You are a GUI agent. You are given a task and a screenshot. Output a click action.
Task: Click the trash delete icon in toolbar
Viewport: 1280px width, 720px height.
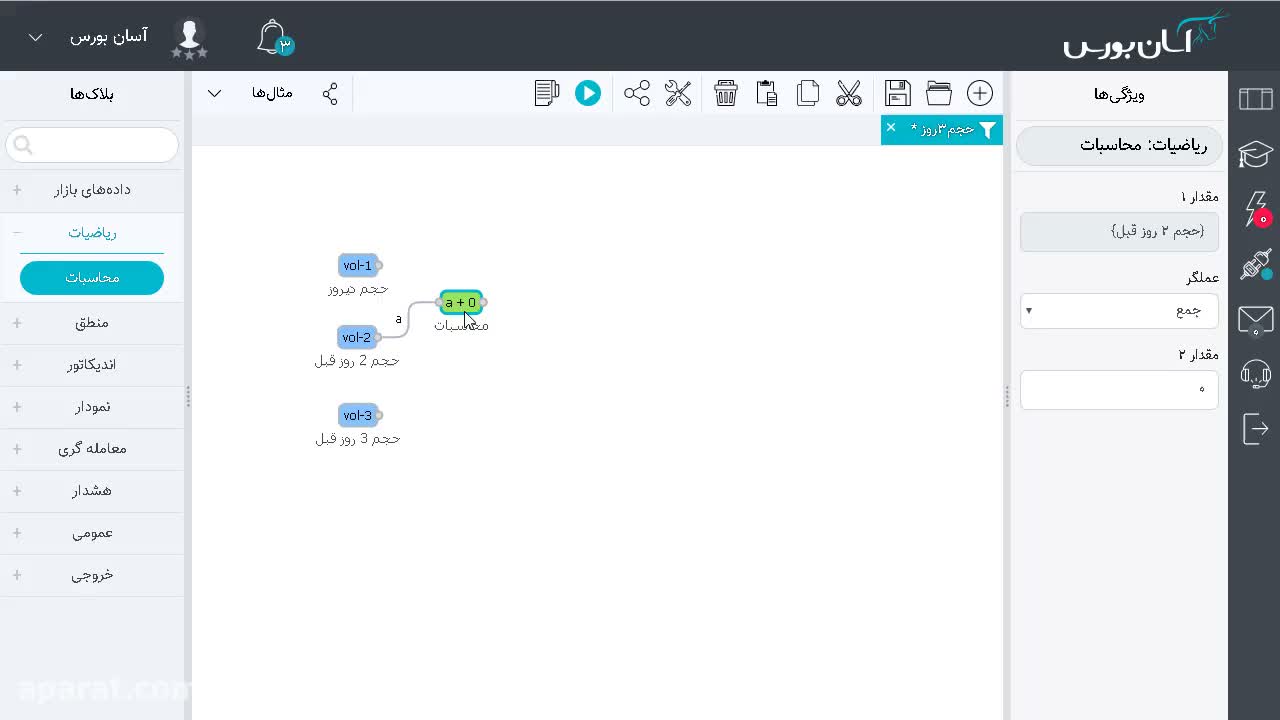(x=726, y=94)
